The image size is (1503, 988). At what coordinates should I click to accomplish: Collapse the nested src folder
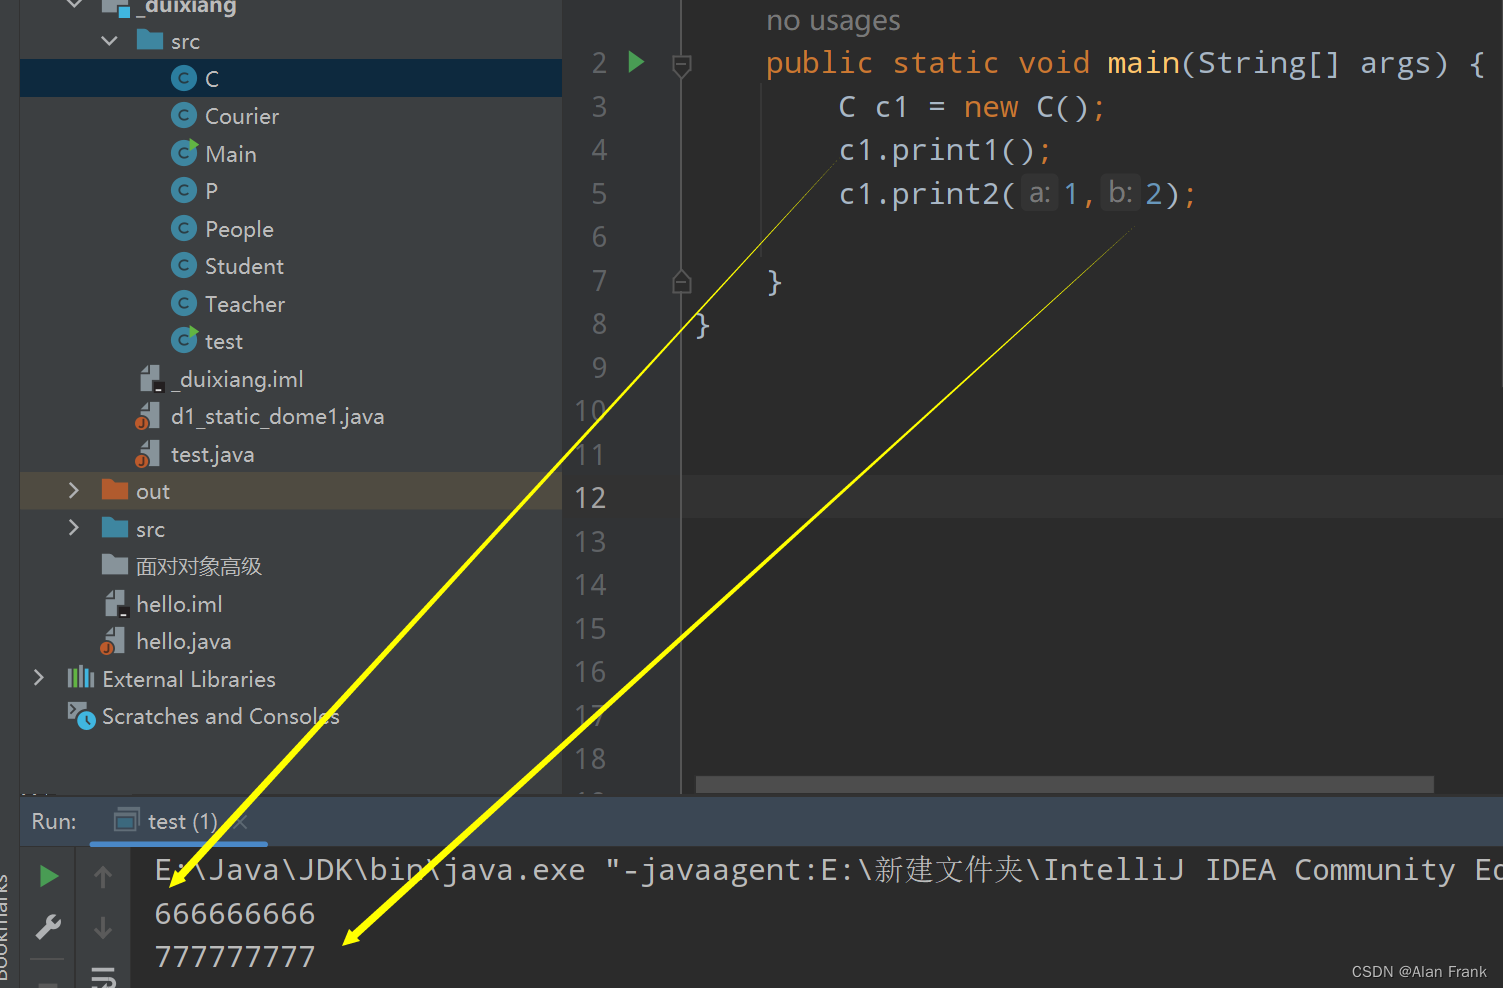(110, 41)
